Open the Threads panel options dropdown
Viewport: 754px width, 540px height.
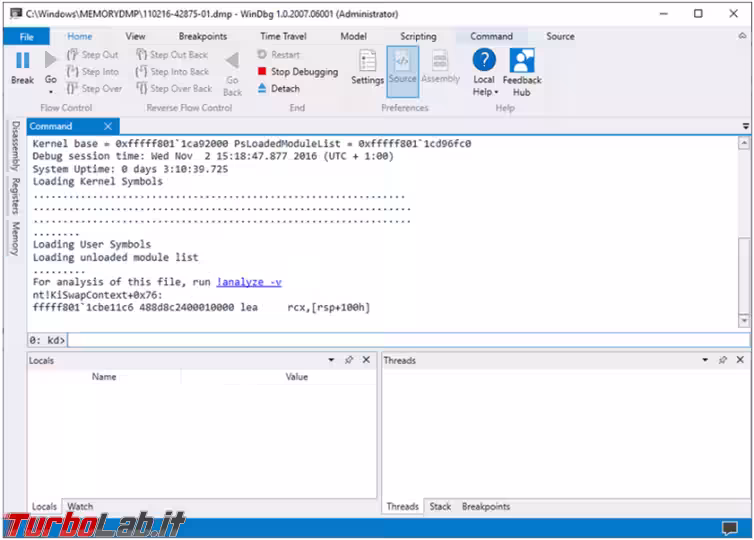[705, 360]
